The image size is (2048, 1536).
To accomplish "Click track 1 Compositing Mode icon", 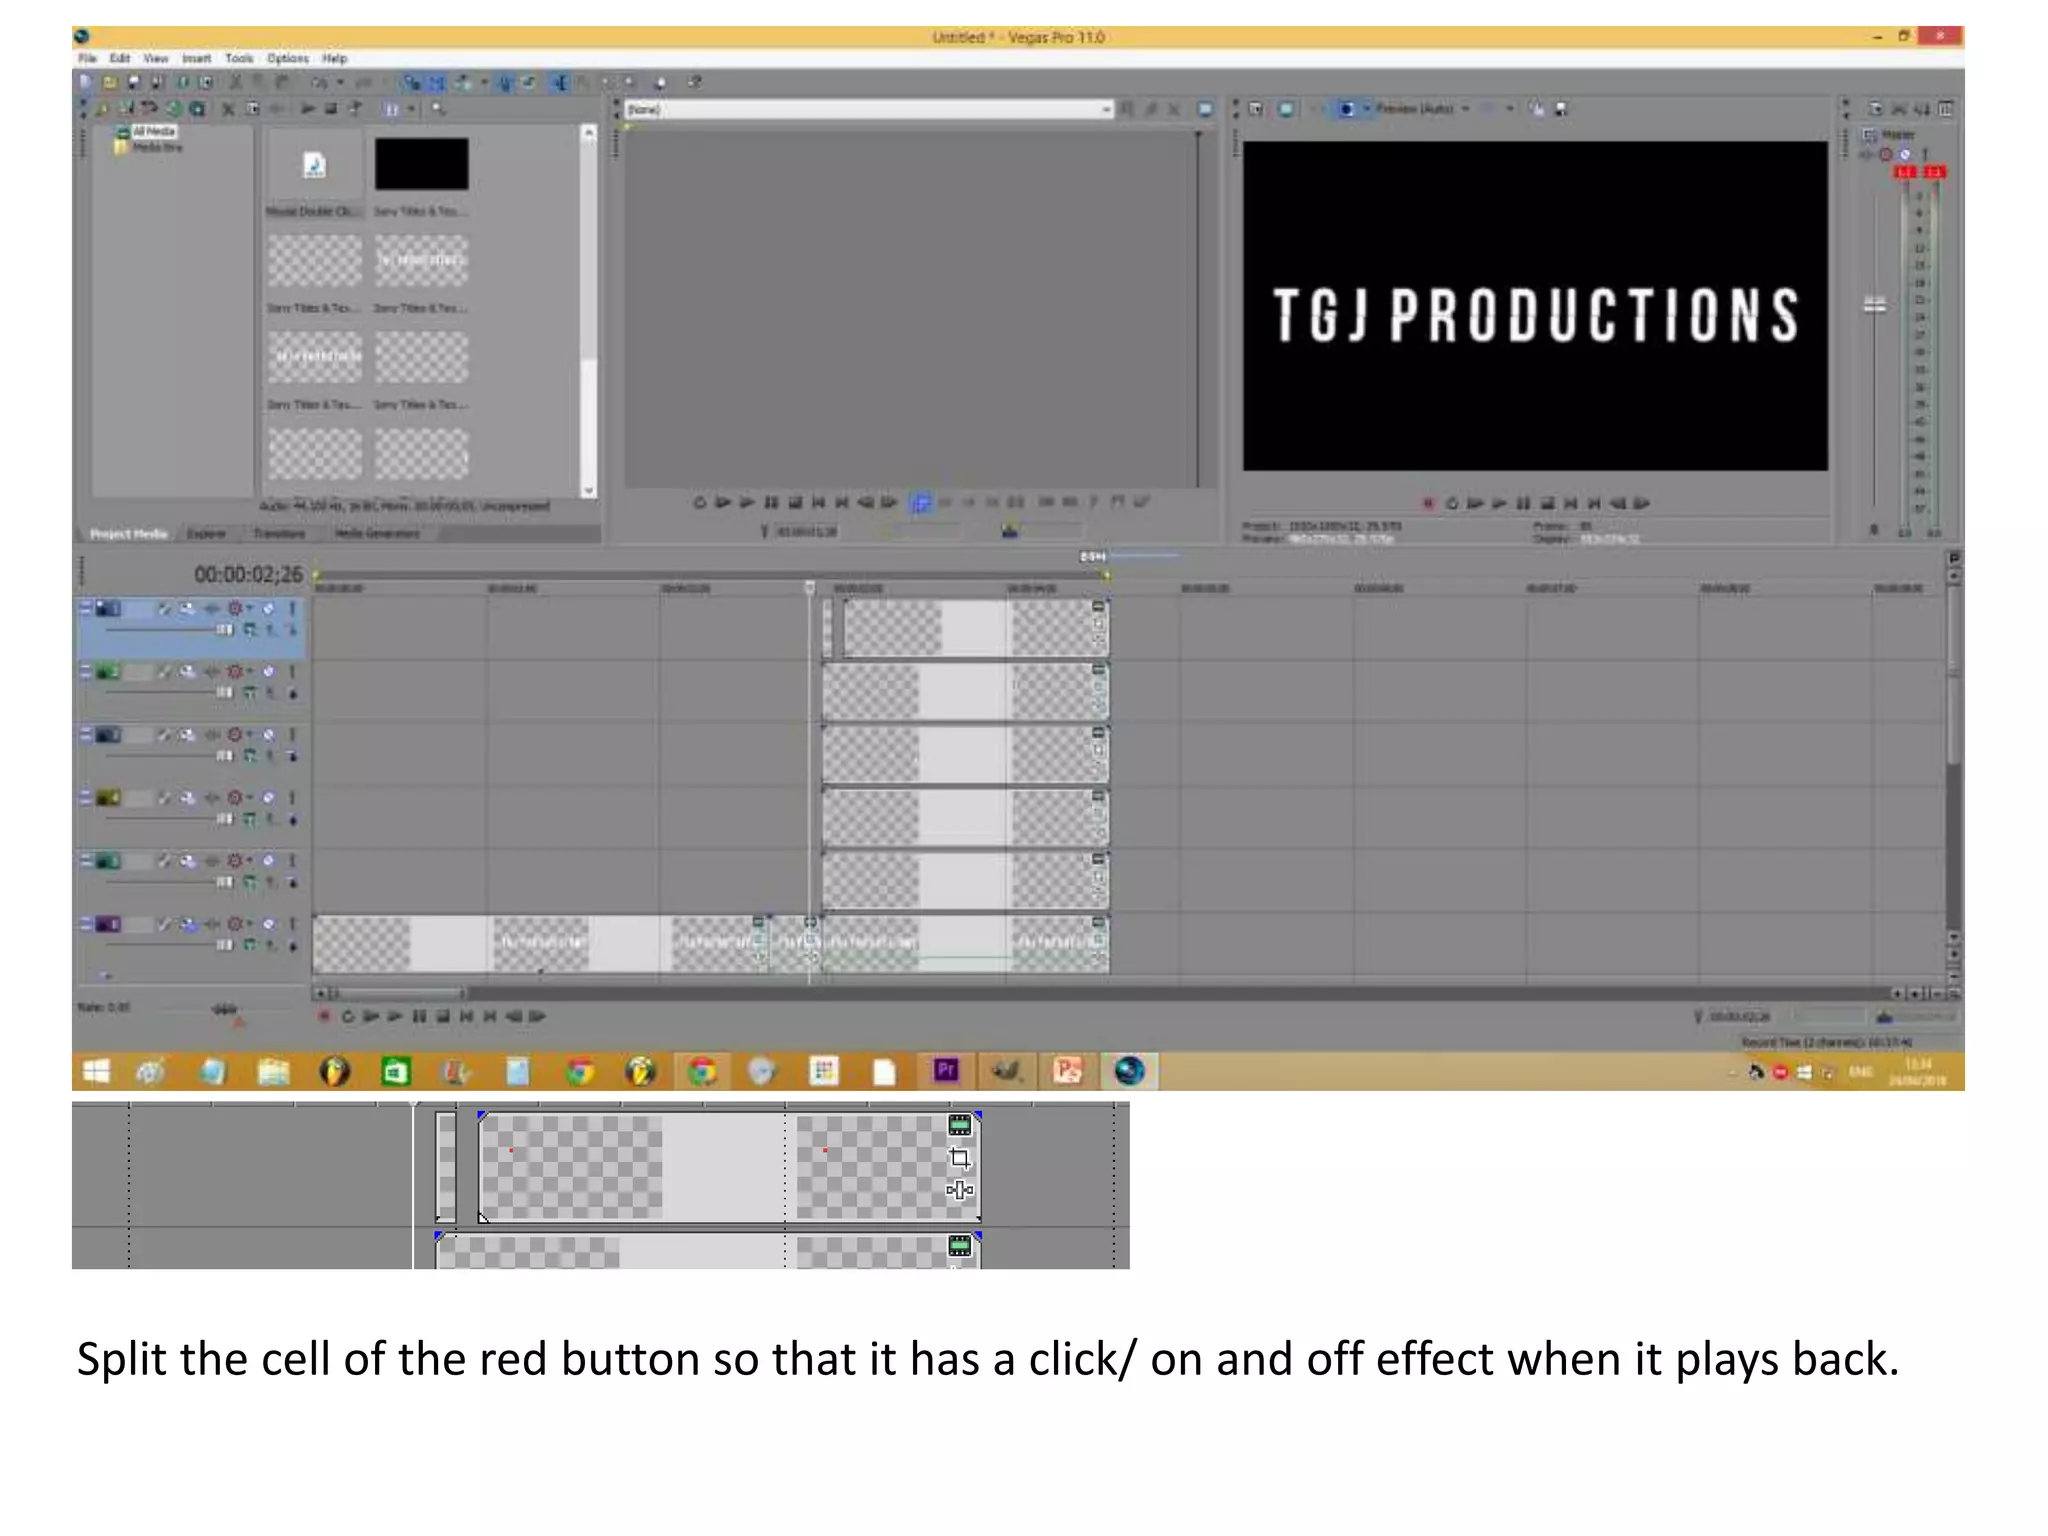I will pyautogui.click(x=250, y=629).
